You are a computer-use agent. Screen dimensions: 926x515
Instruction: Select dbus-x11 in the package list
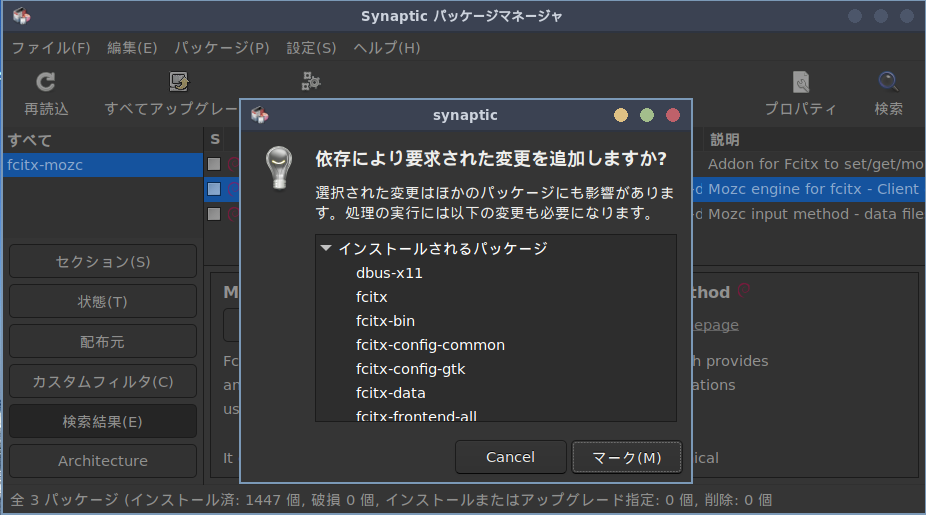tap(389, 273)
